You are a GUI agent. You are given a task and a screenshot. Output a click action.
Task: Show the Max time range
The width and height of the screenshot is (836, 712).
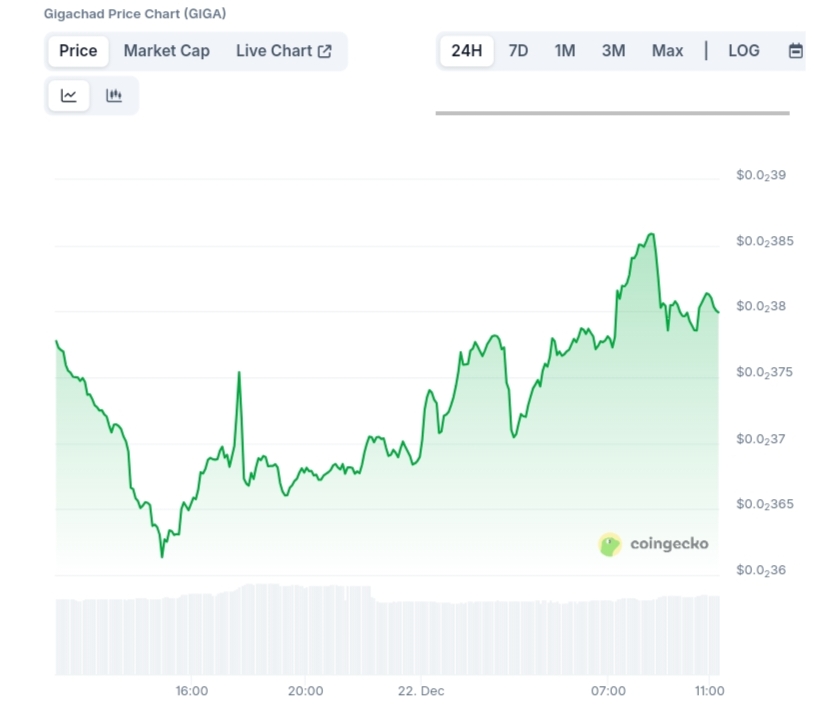(x=667, y=51)
